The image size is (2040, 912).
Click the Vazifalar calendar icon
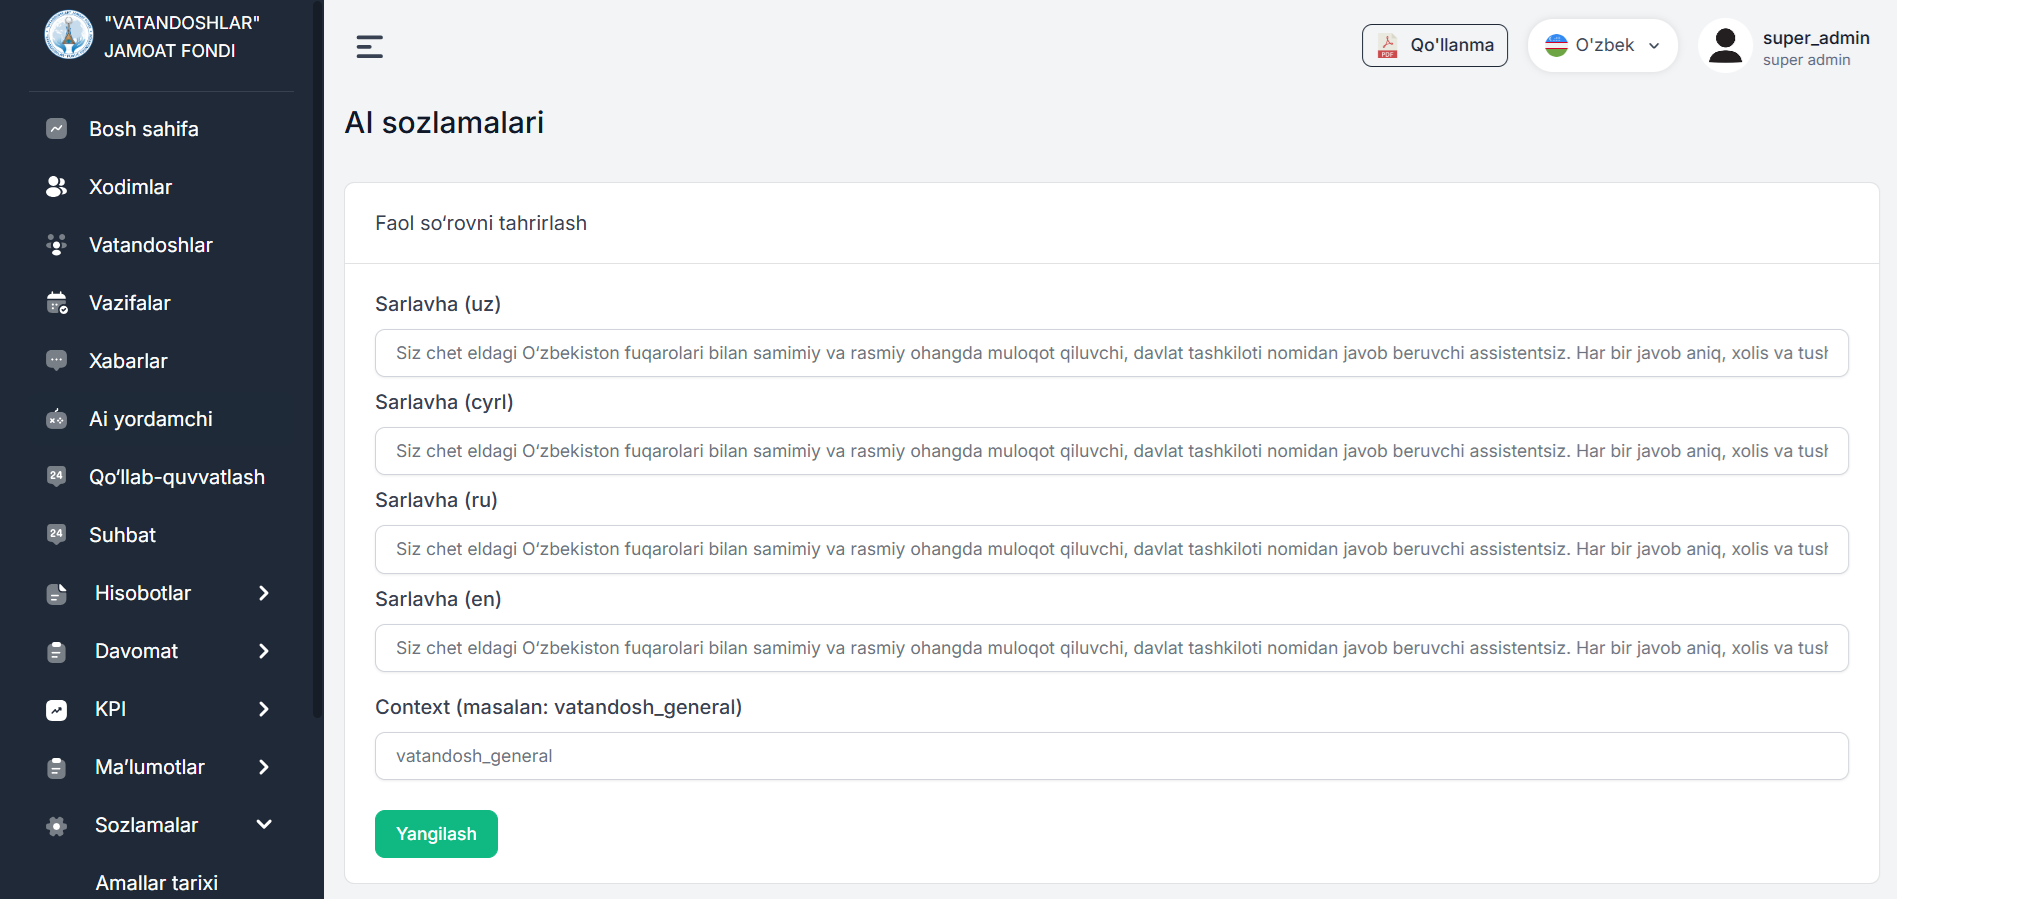click(x=57, y=303)
